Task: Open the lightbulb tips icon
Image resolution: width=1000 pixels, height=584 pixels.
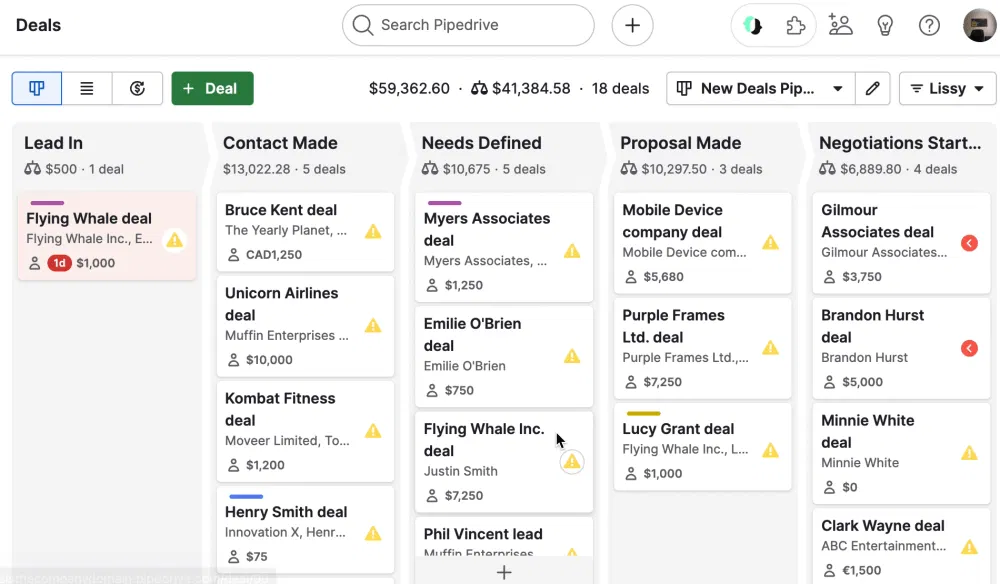Action: click(x=885, y=26)
